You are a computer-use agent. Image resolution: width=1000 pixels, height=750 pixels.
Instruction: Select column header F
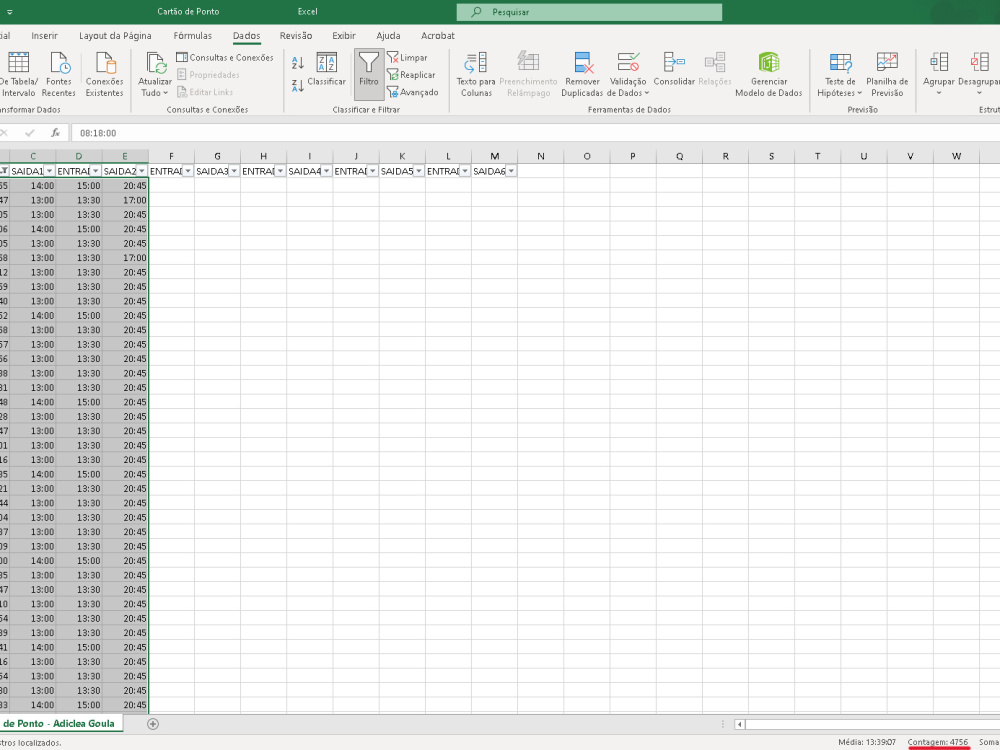171,156
